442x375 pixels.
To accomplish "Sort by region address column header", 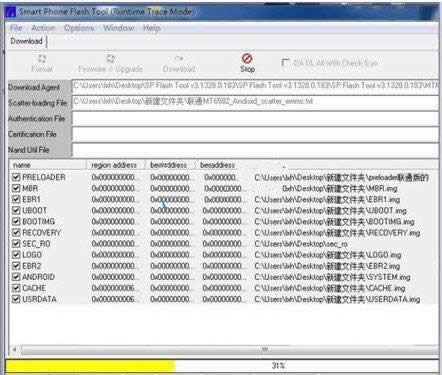I will pyautogui.click(x=116, y=165).
